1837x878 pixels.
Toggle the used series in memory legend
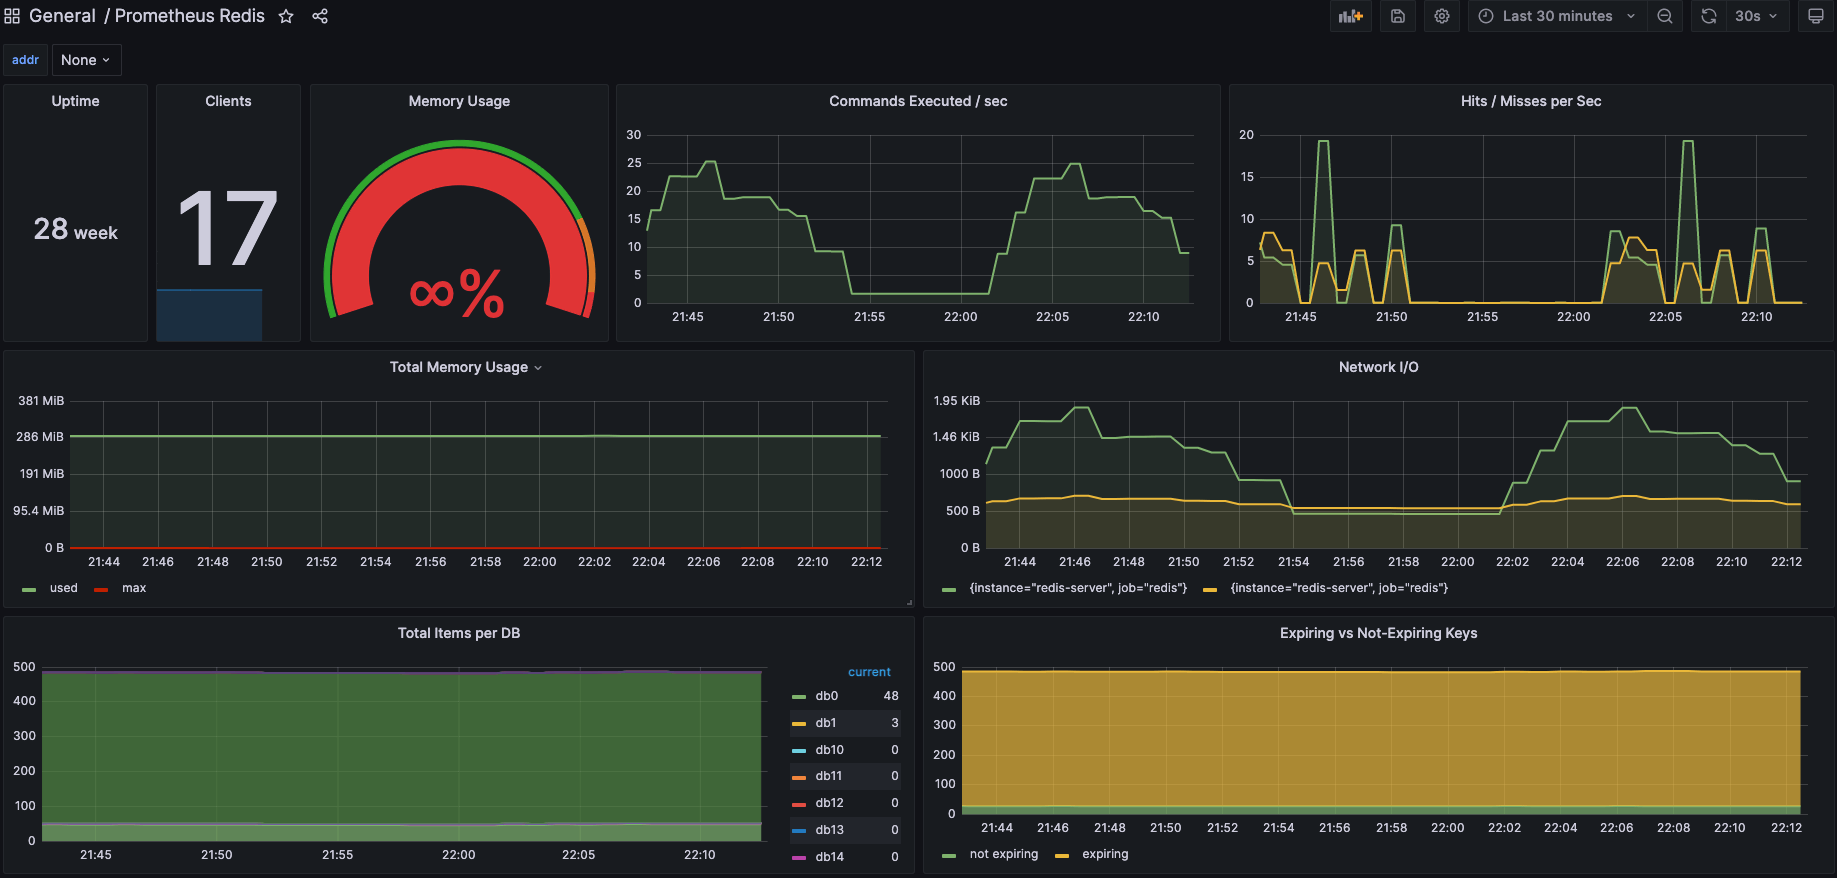pos(63,588)
